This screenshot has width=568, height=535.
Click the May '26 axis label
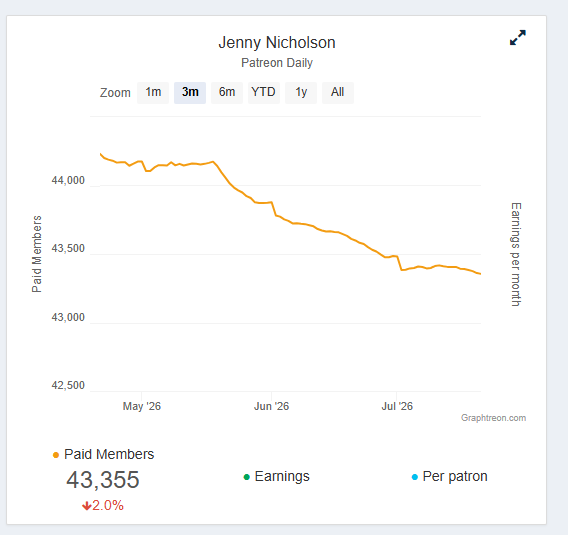tap(142, 406)
